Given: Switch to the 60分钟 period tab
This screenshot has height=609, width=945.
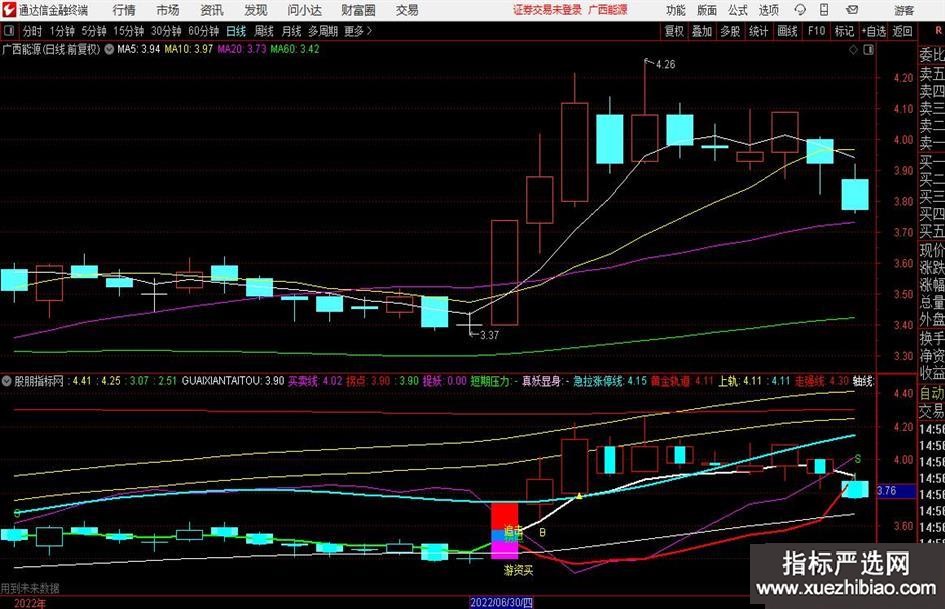Looking at the screenshot, I should (203, 31).
